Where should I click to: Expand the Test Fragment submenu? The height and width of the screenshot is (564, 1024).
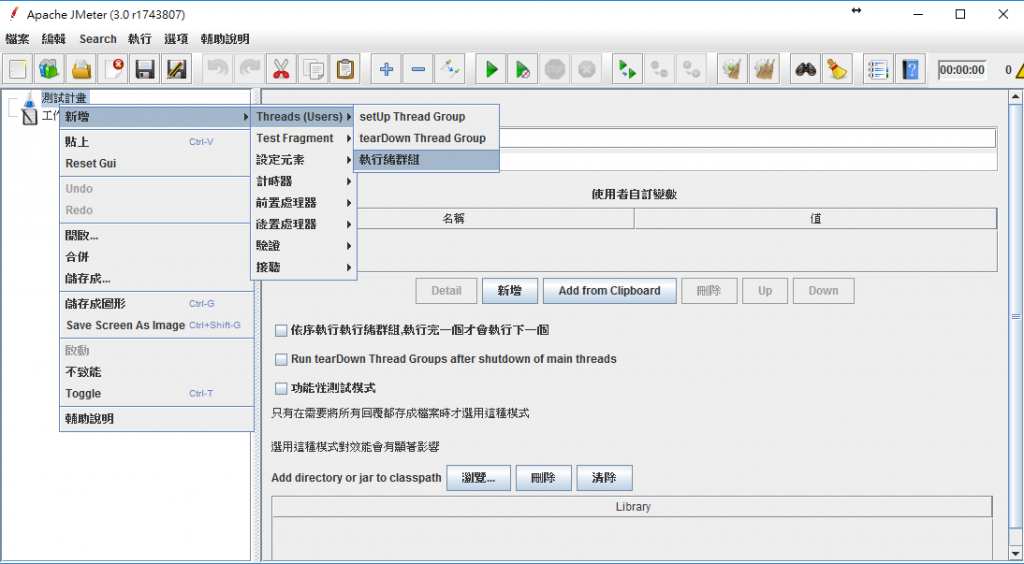point(304,138)
